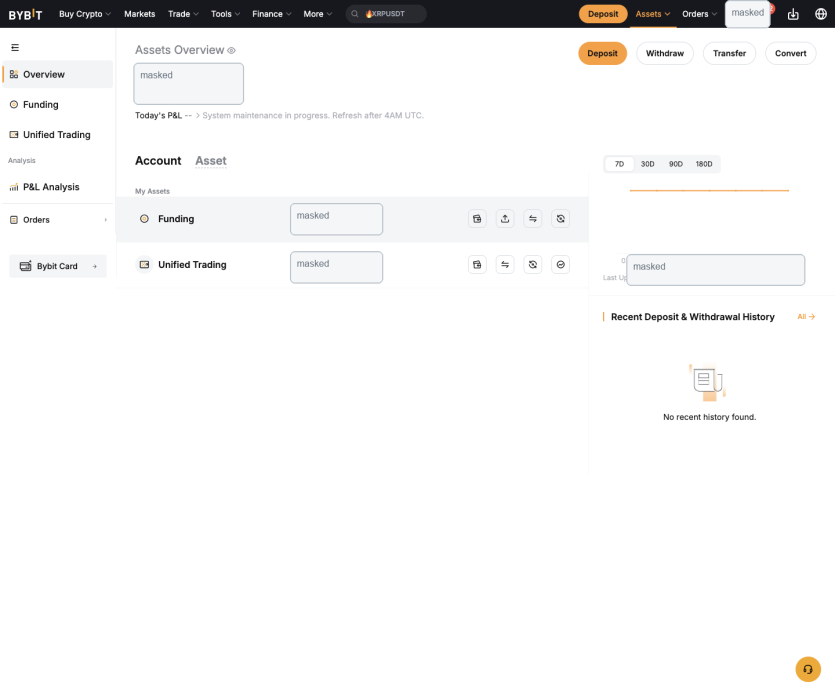Click the Convert button
The width and height of the screenshot is (835, 696).
point(790,53)
